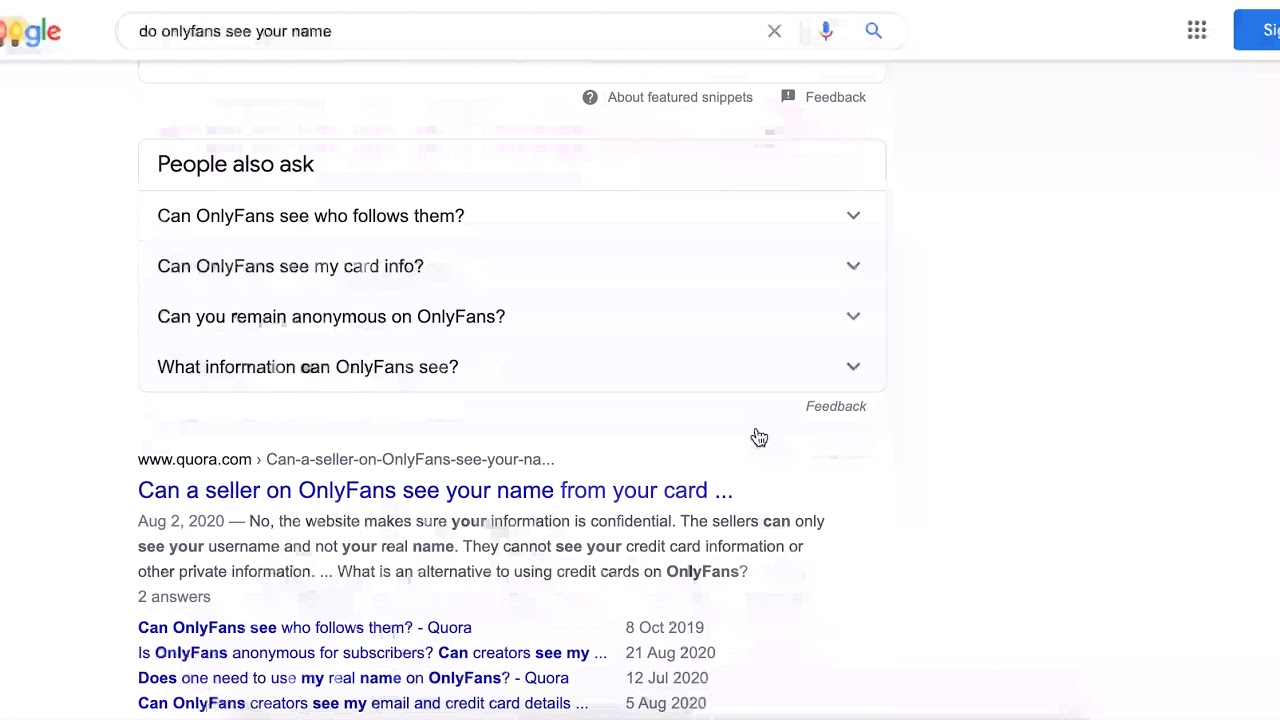Click date '12 Jul 2020'
Image resolution: width=1280 pixels, height=720 pixels.
pyautogui.click(x=666, y=678)
